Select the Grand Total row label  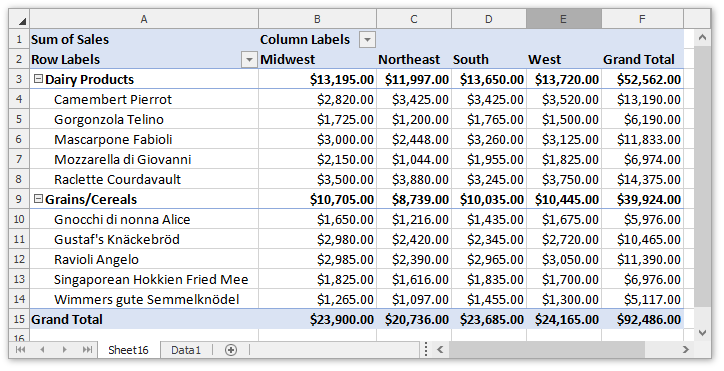[x=144, y=319]
